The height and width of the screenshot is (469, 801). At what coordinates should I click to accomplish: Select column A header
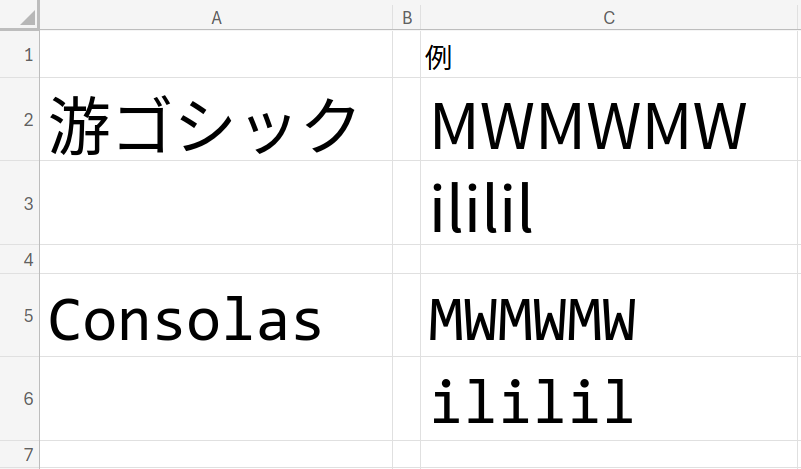[216, 17]
